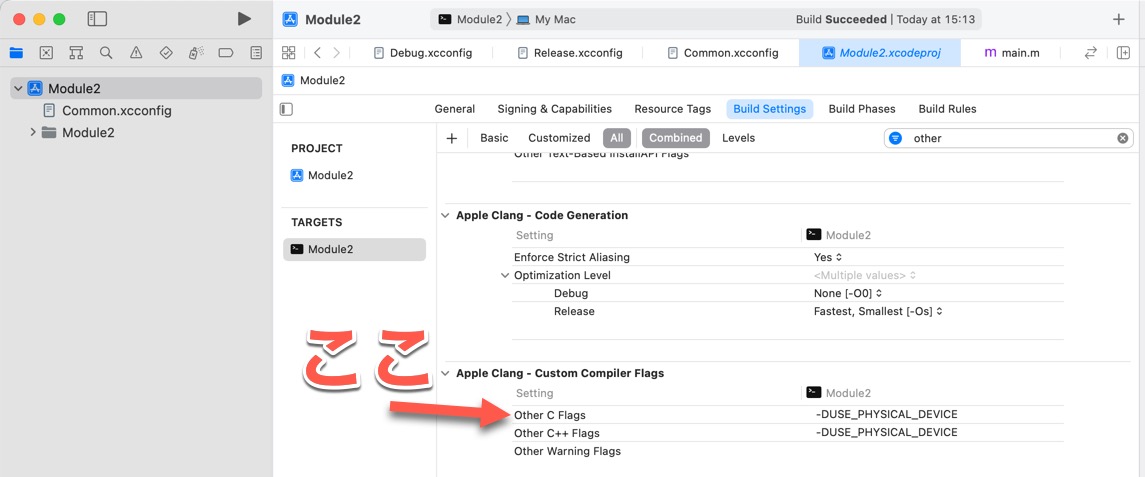Open the find navigator magnifier icon

tap(106, 53)
